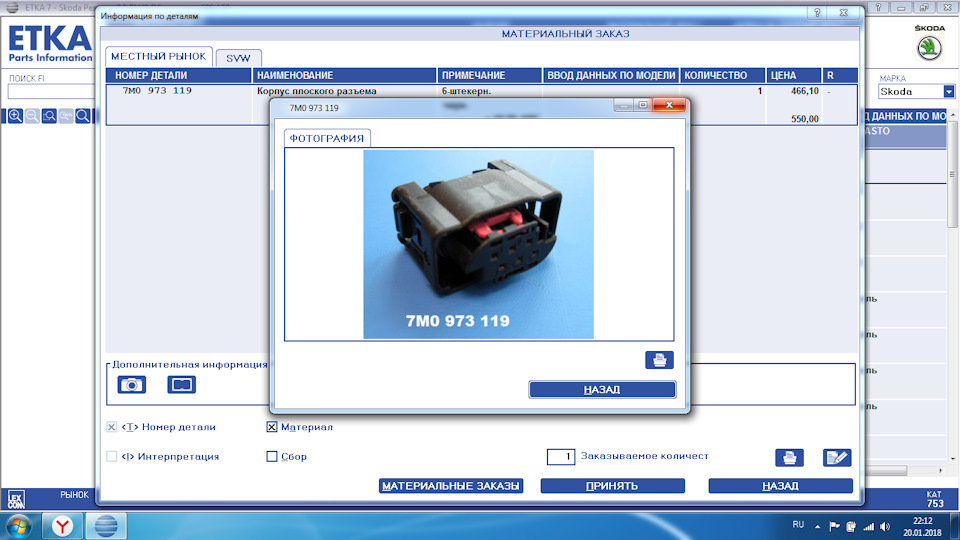Switch to the МЕСТНЫЙ РЫНОК tab
This screenshot has width=960, height=540.
[159, 56]
